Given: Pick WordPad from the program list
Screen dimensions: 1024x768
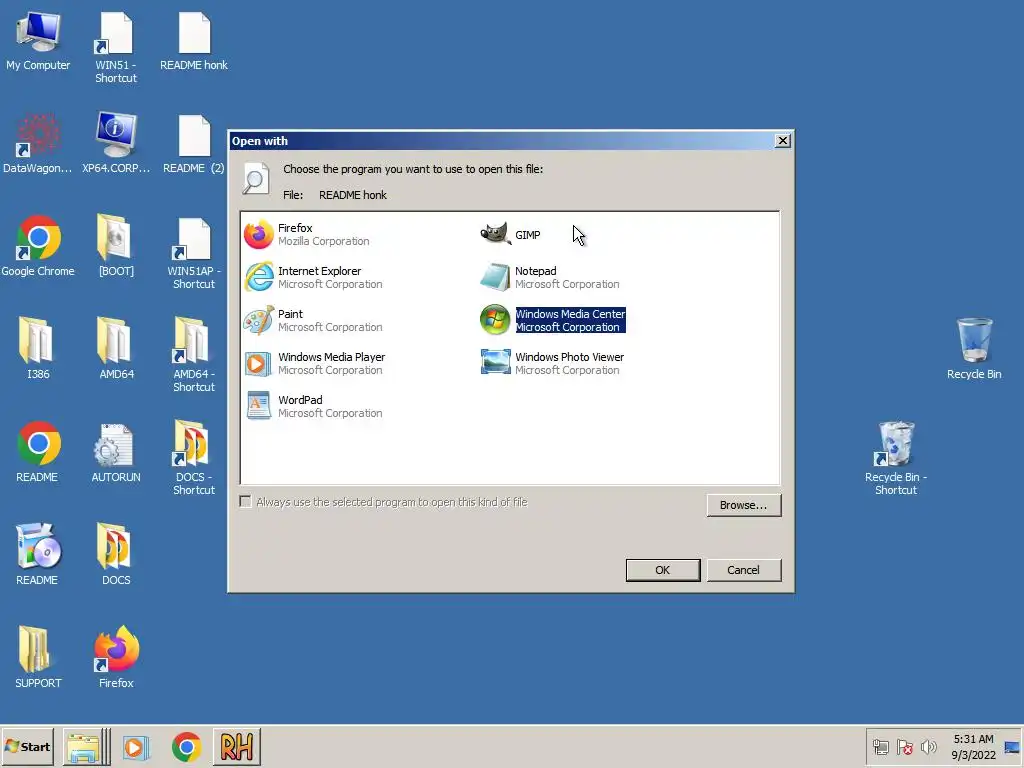Looking at the screenshot, I should [x=313, y=407].
